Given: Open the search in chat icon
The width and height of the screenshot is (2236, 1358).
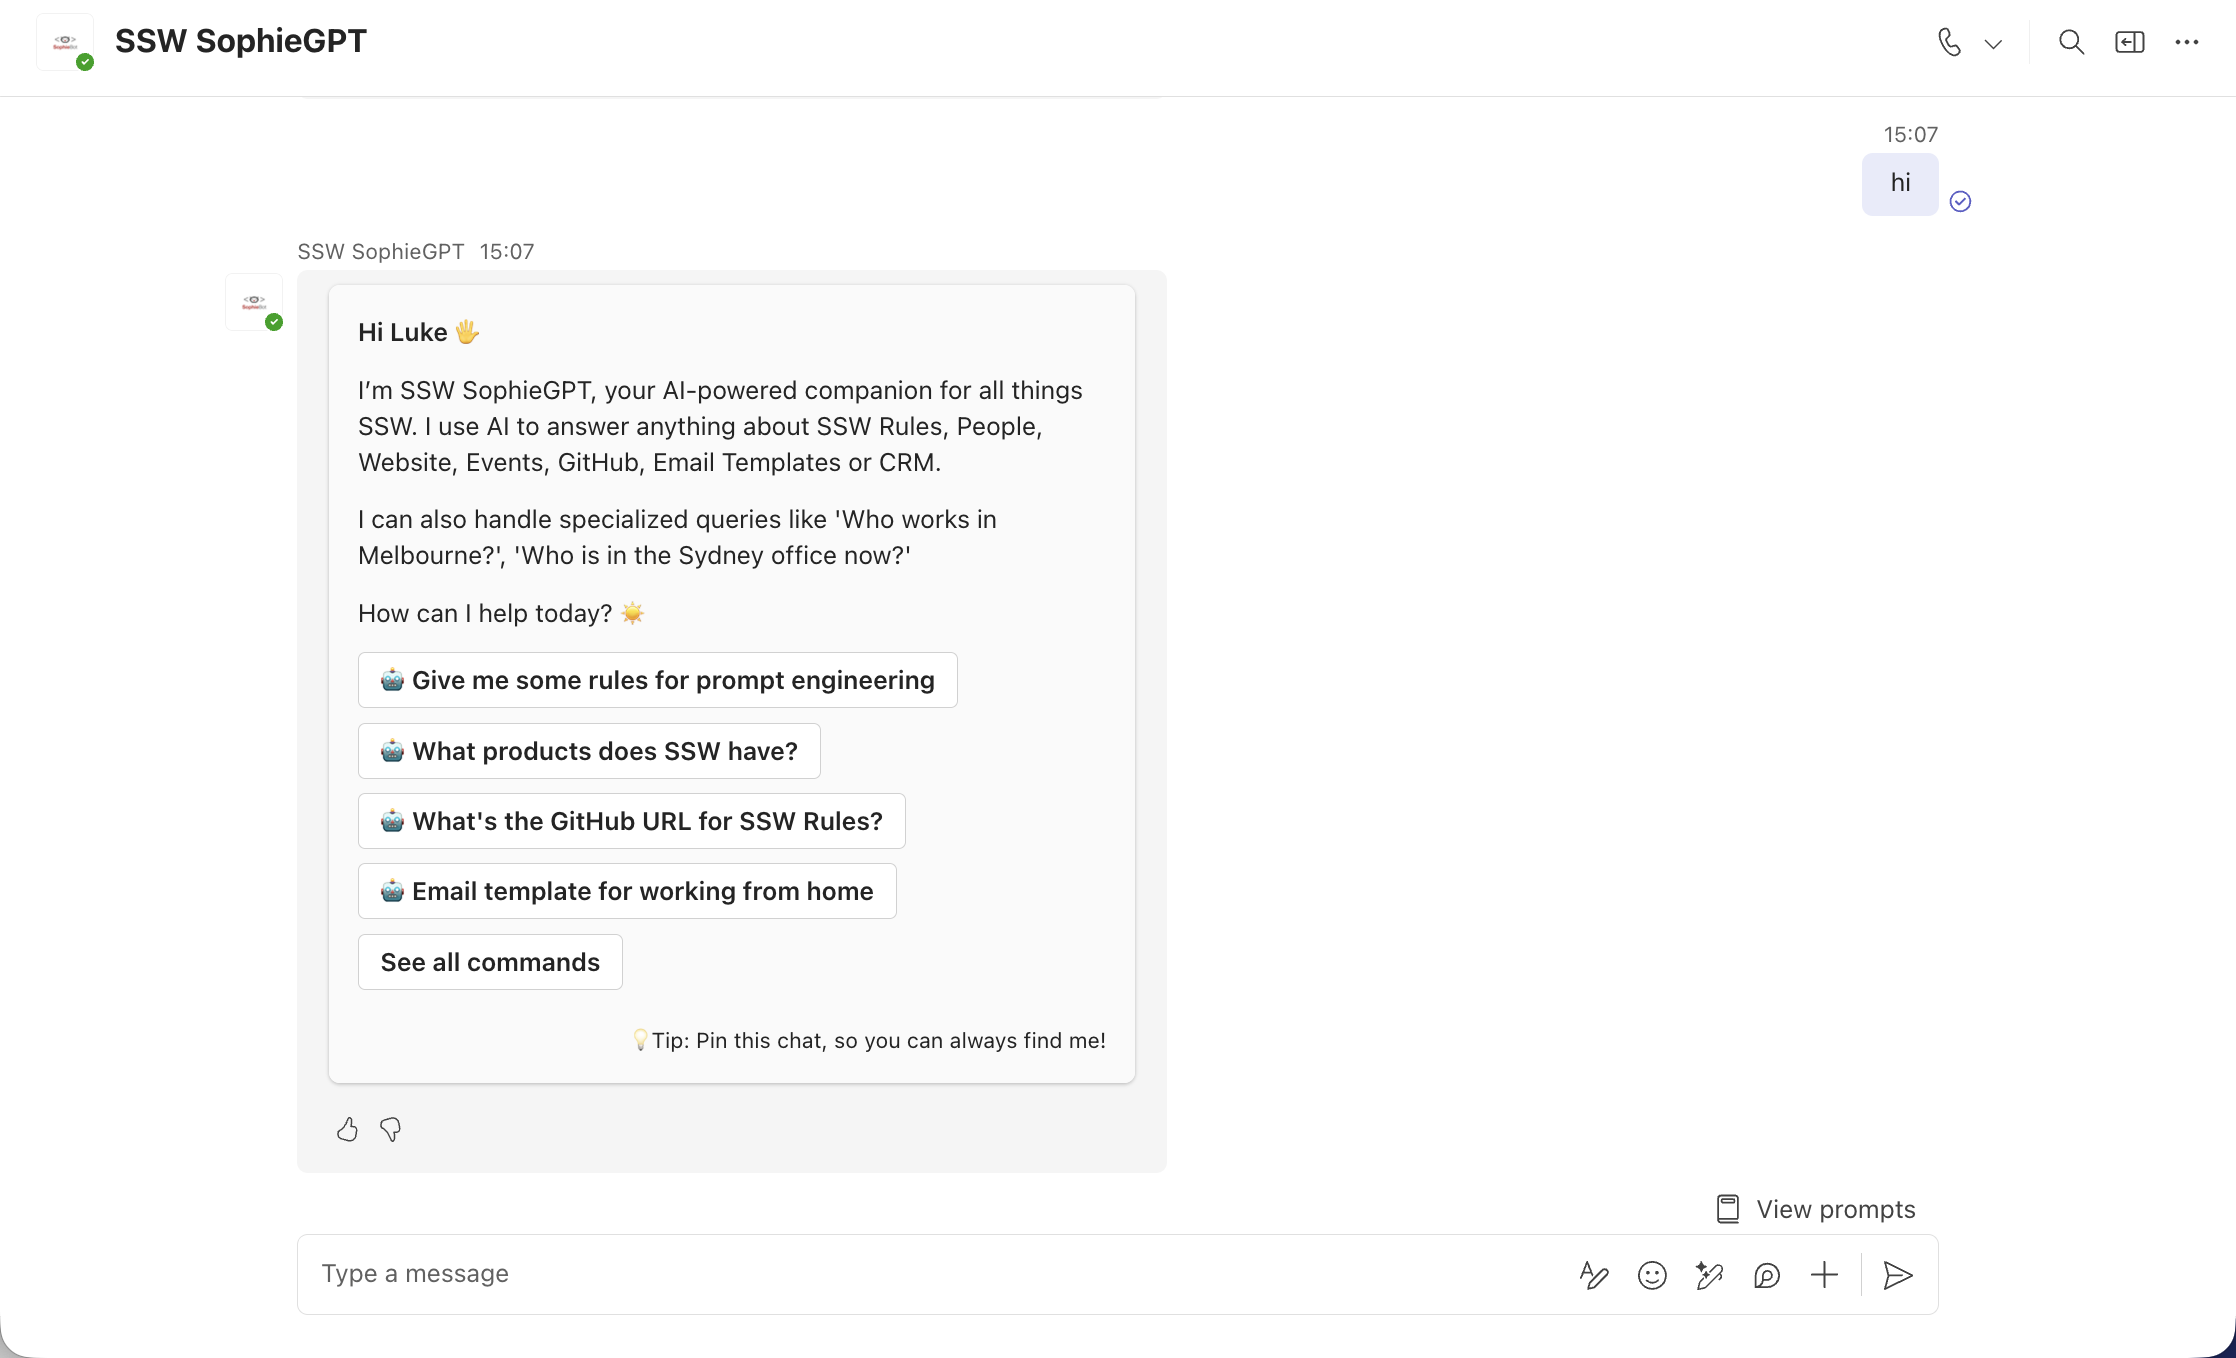Looking at the screenshot, I should click(2071, 42).
